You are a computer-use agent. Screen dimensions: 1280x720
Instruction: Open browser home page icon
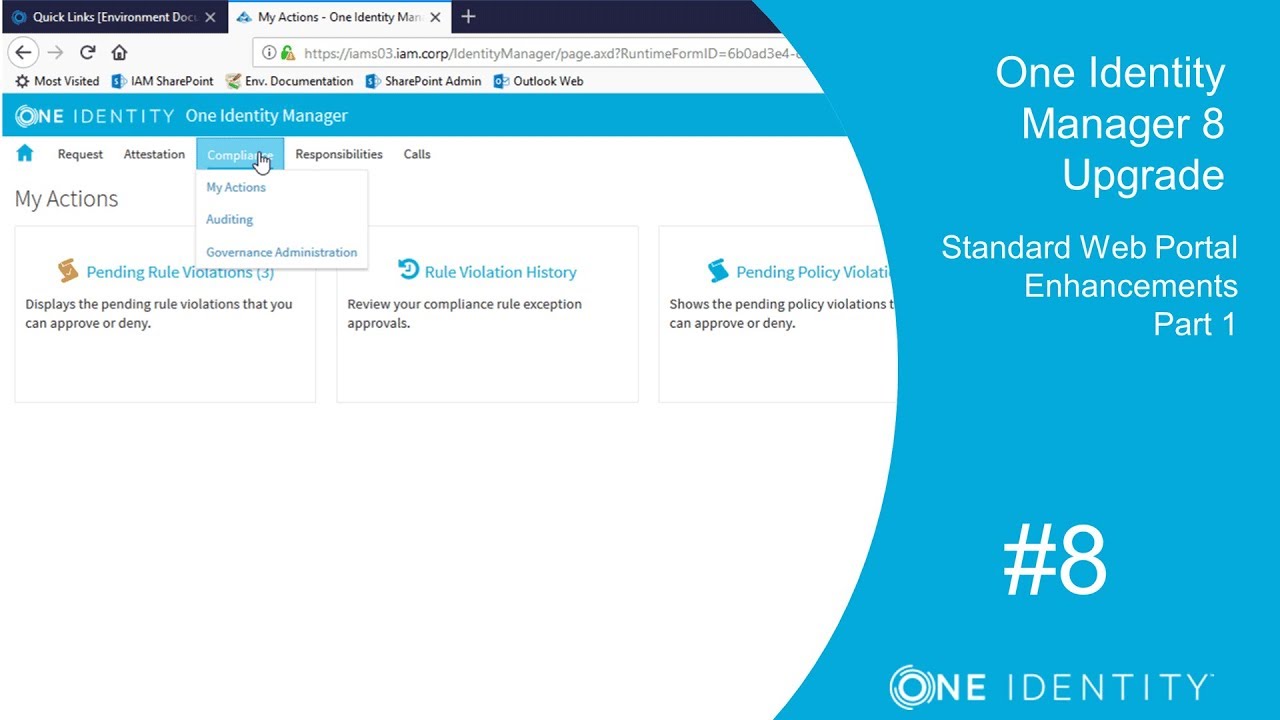click(x=119, y=53)
